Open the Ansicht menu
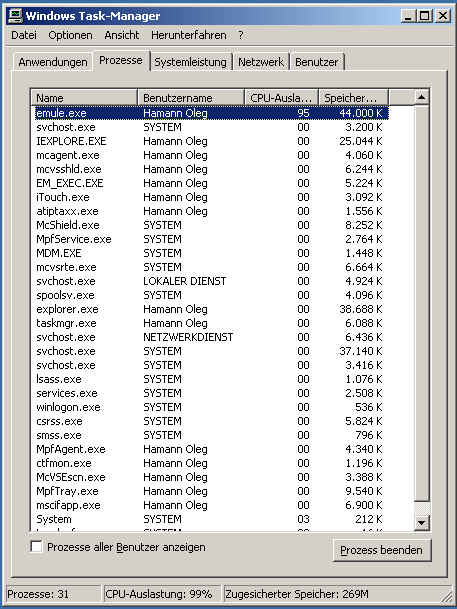 [x=122, y=35]
